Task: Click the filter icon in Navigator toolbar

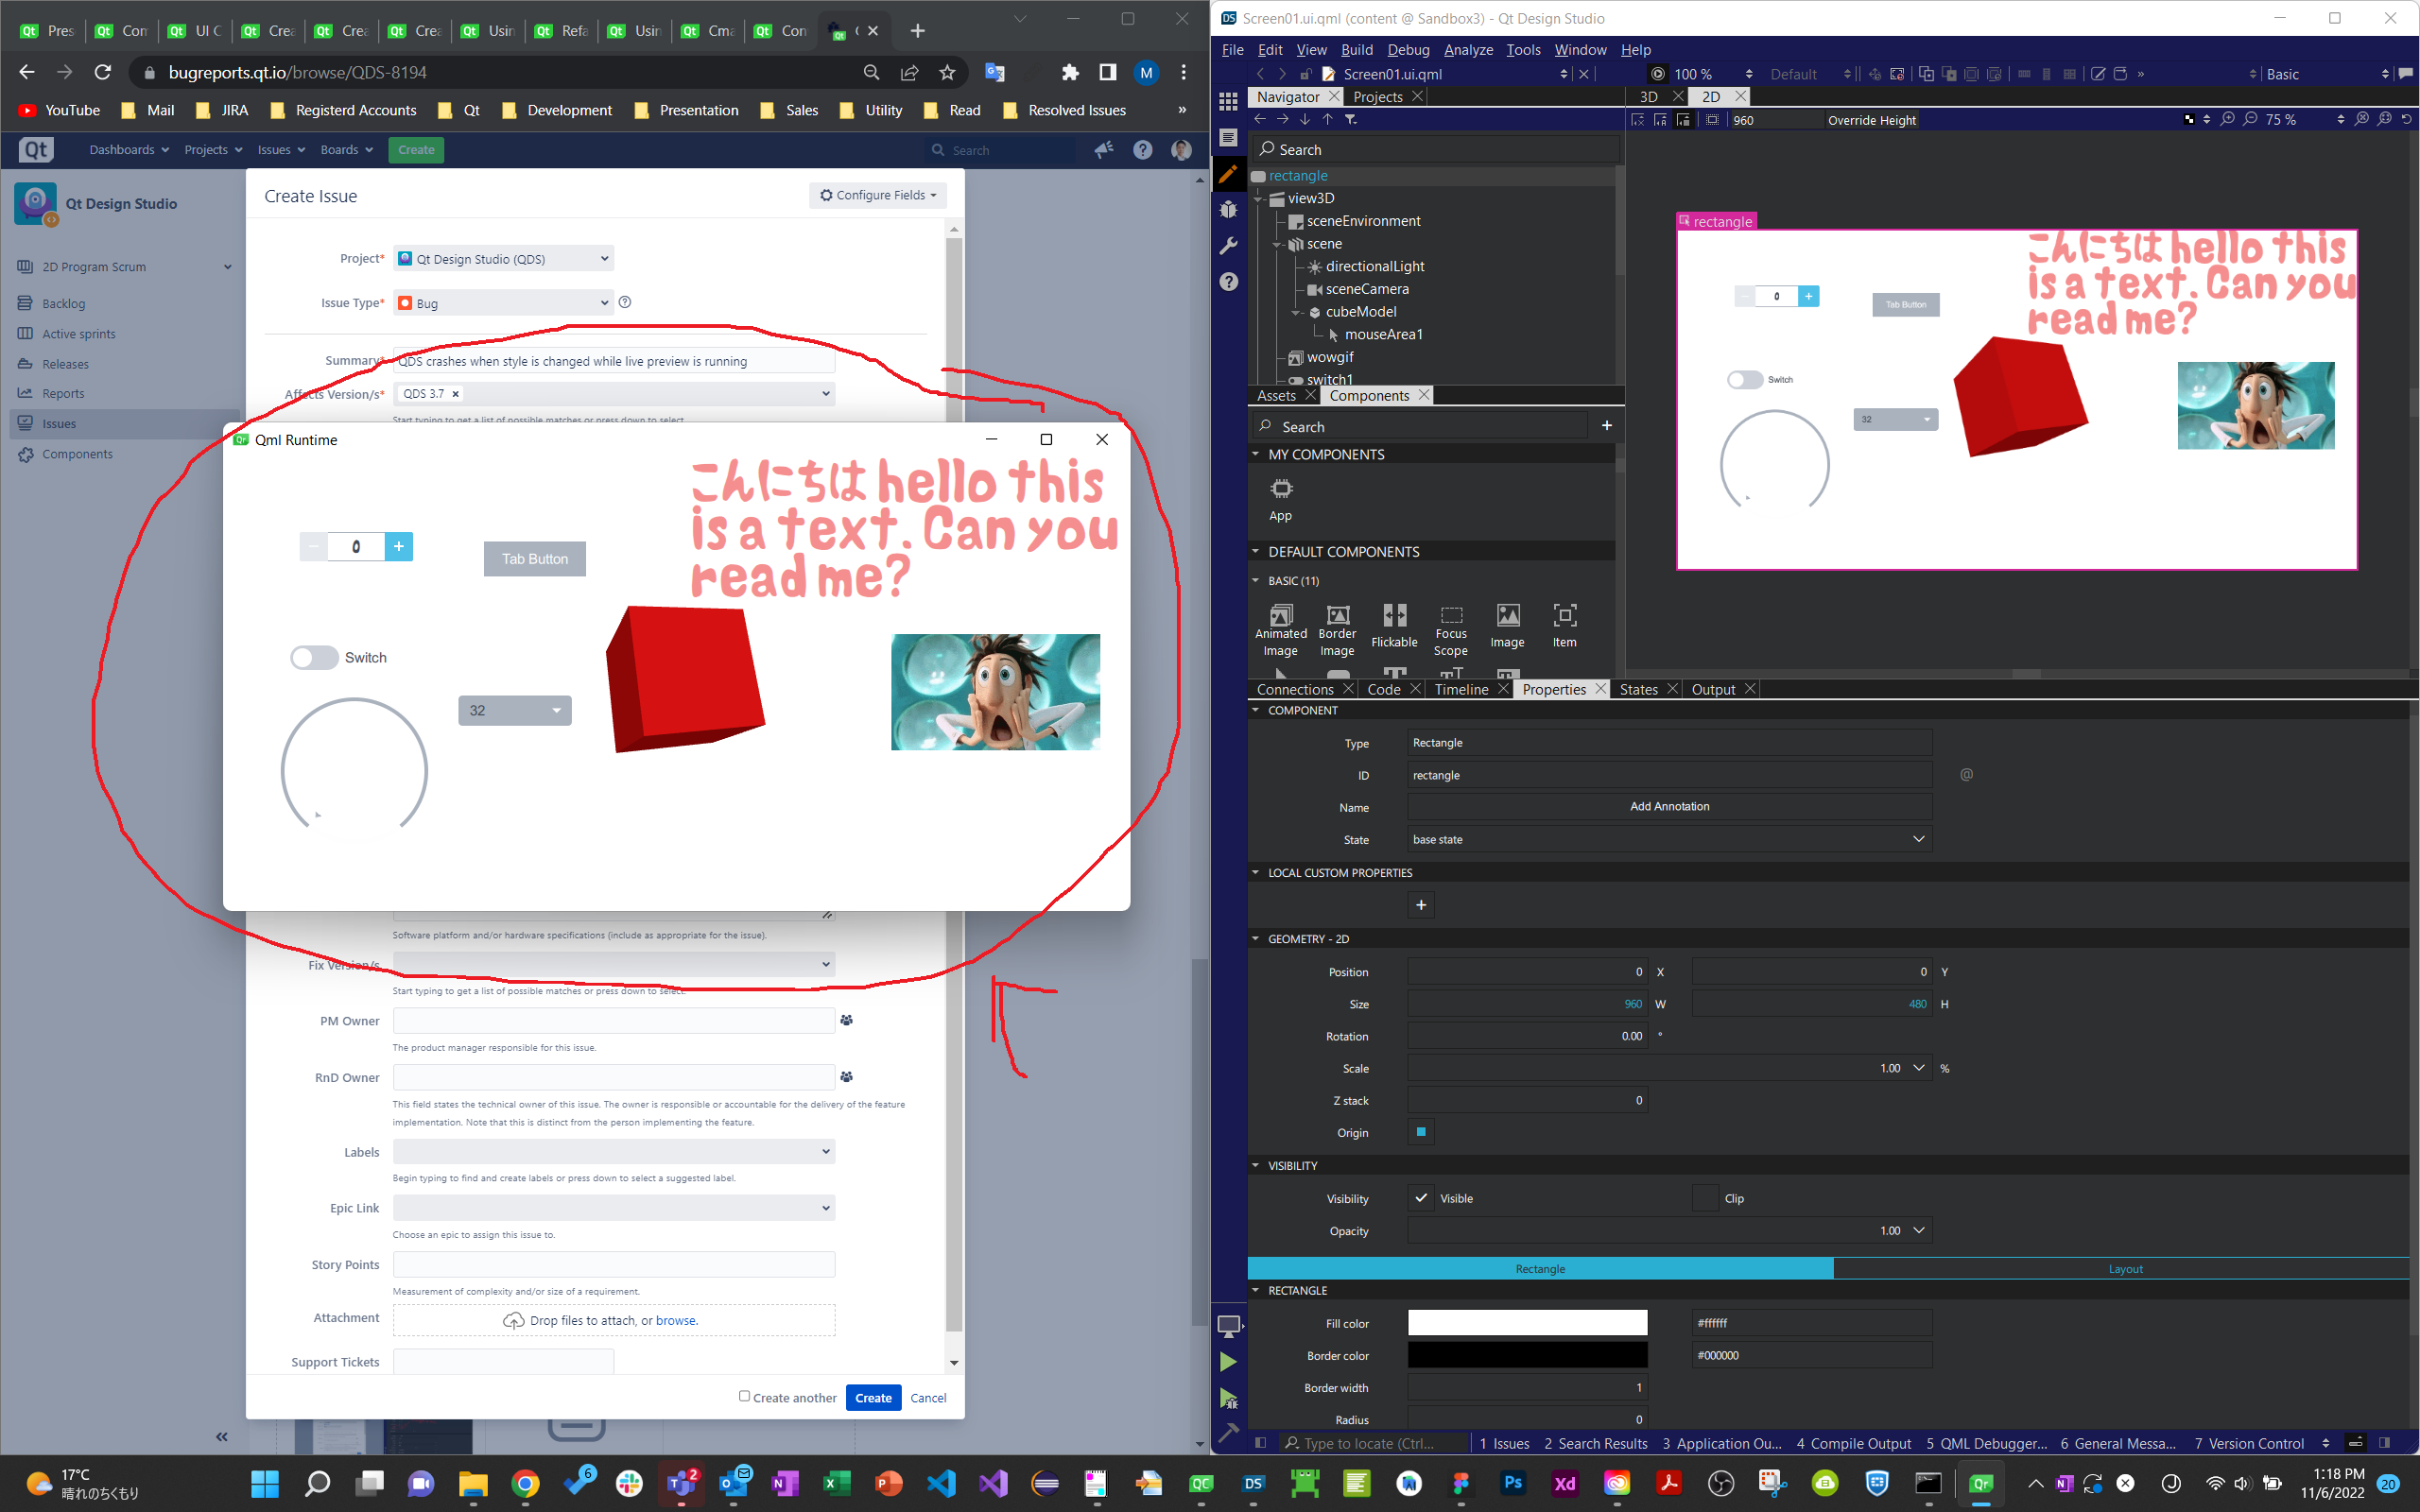Action: [x=1351, y=119]
